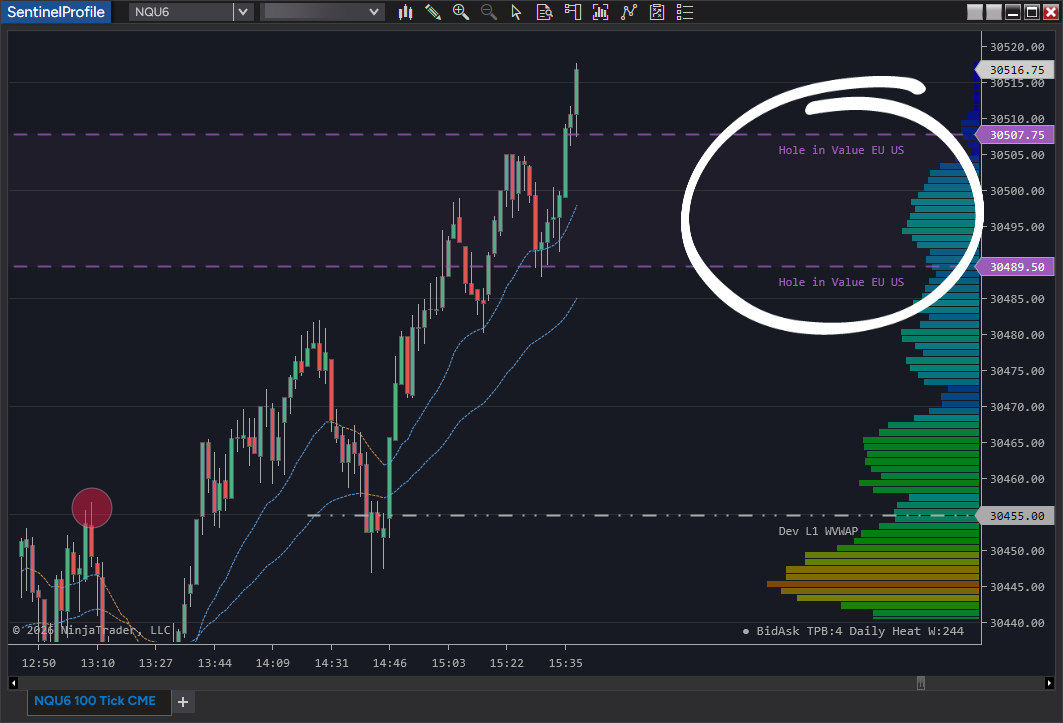Open the properties list icon
Image resolution: width=1063 pixels, height=723 pixels.
pyautogui.click(x=685, y=12)
